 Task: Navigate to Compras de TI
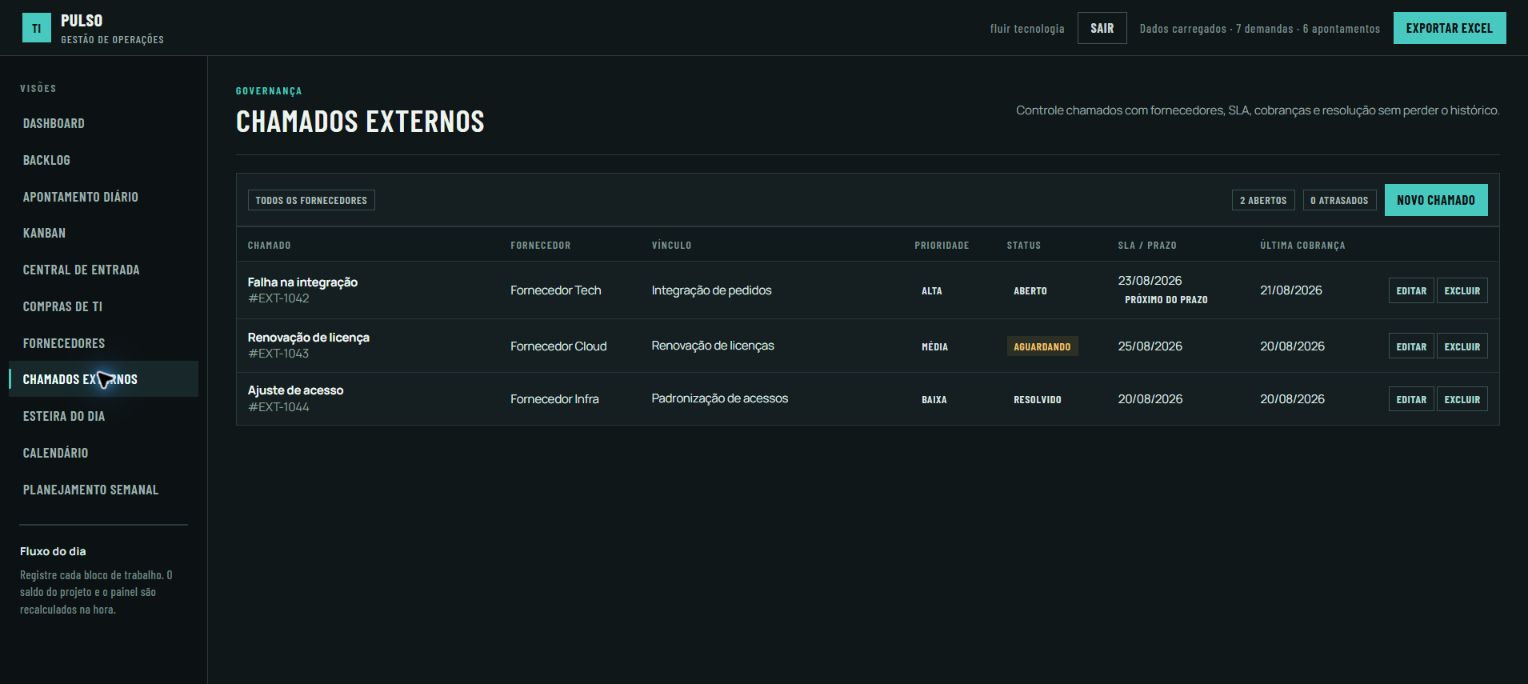62,306
